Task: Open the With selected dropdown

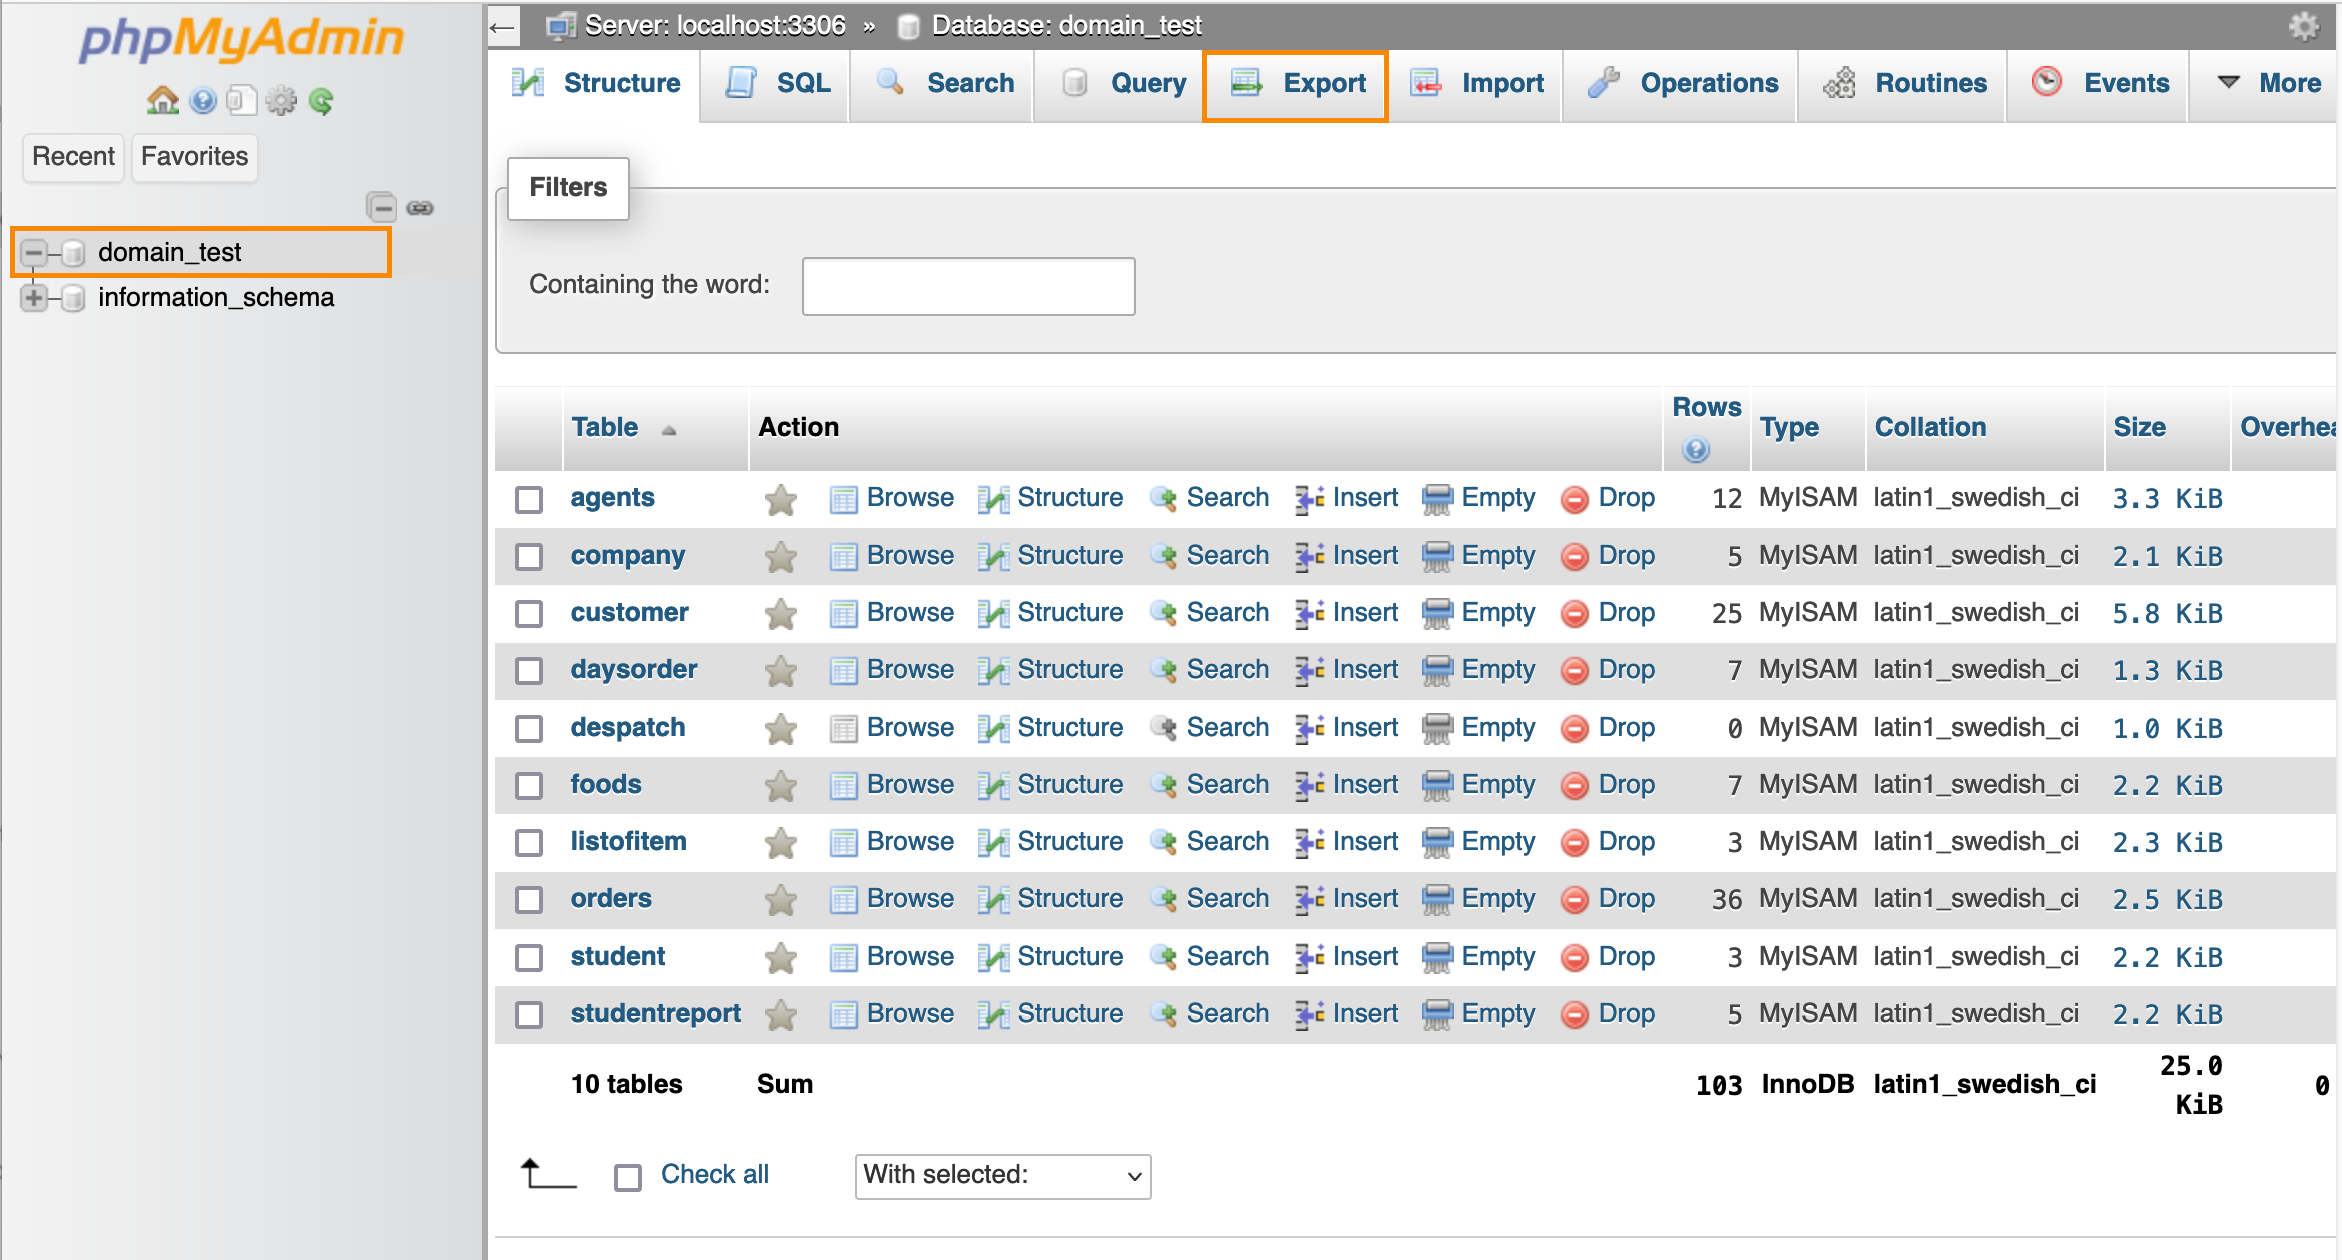Action: coord(1002,1176)
